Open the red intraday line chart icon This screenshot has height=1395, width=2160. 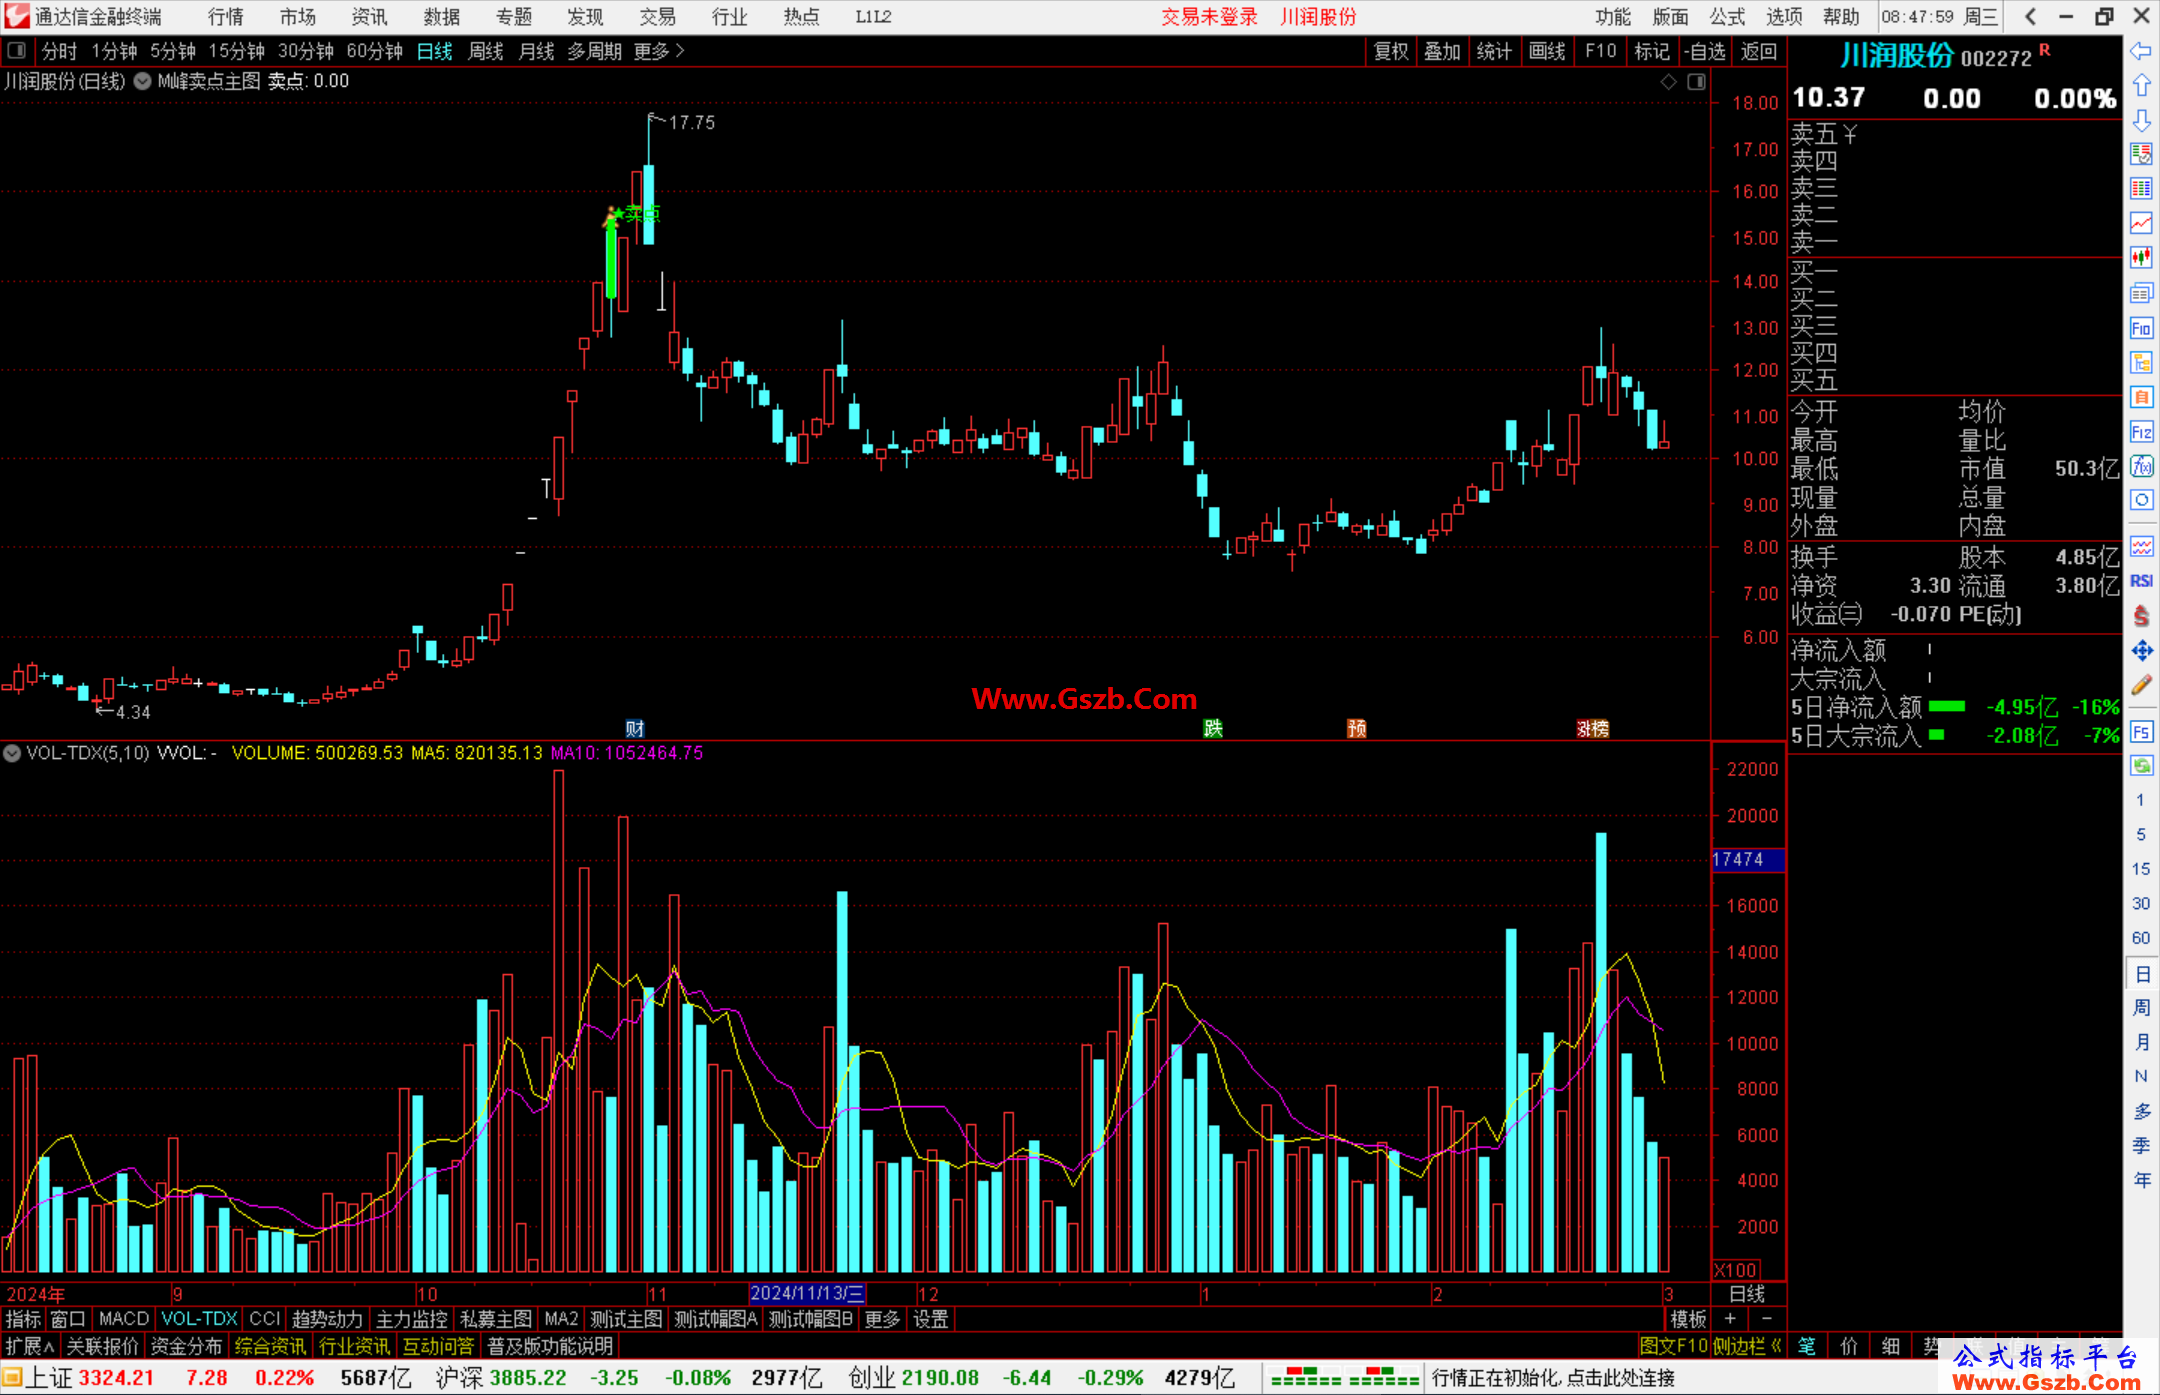pos(2141,223)
